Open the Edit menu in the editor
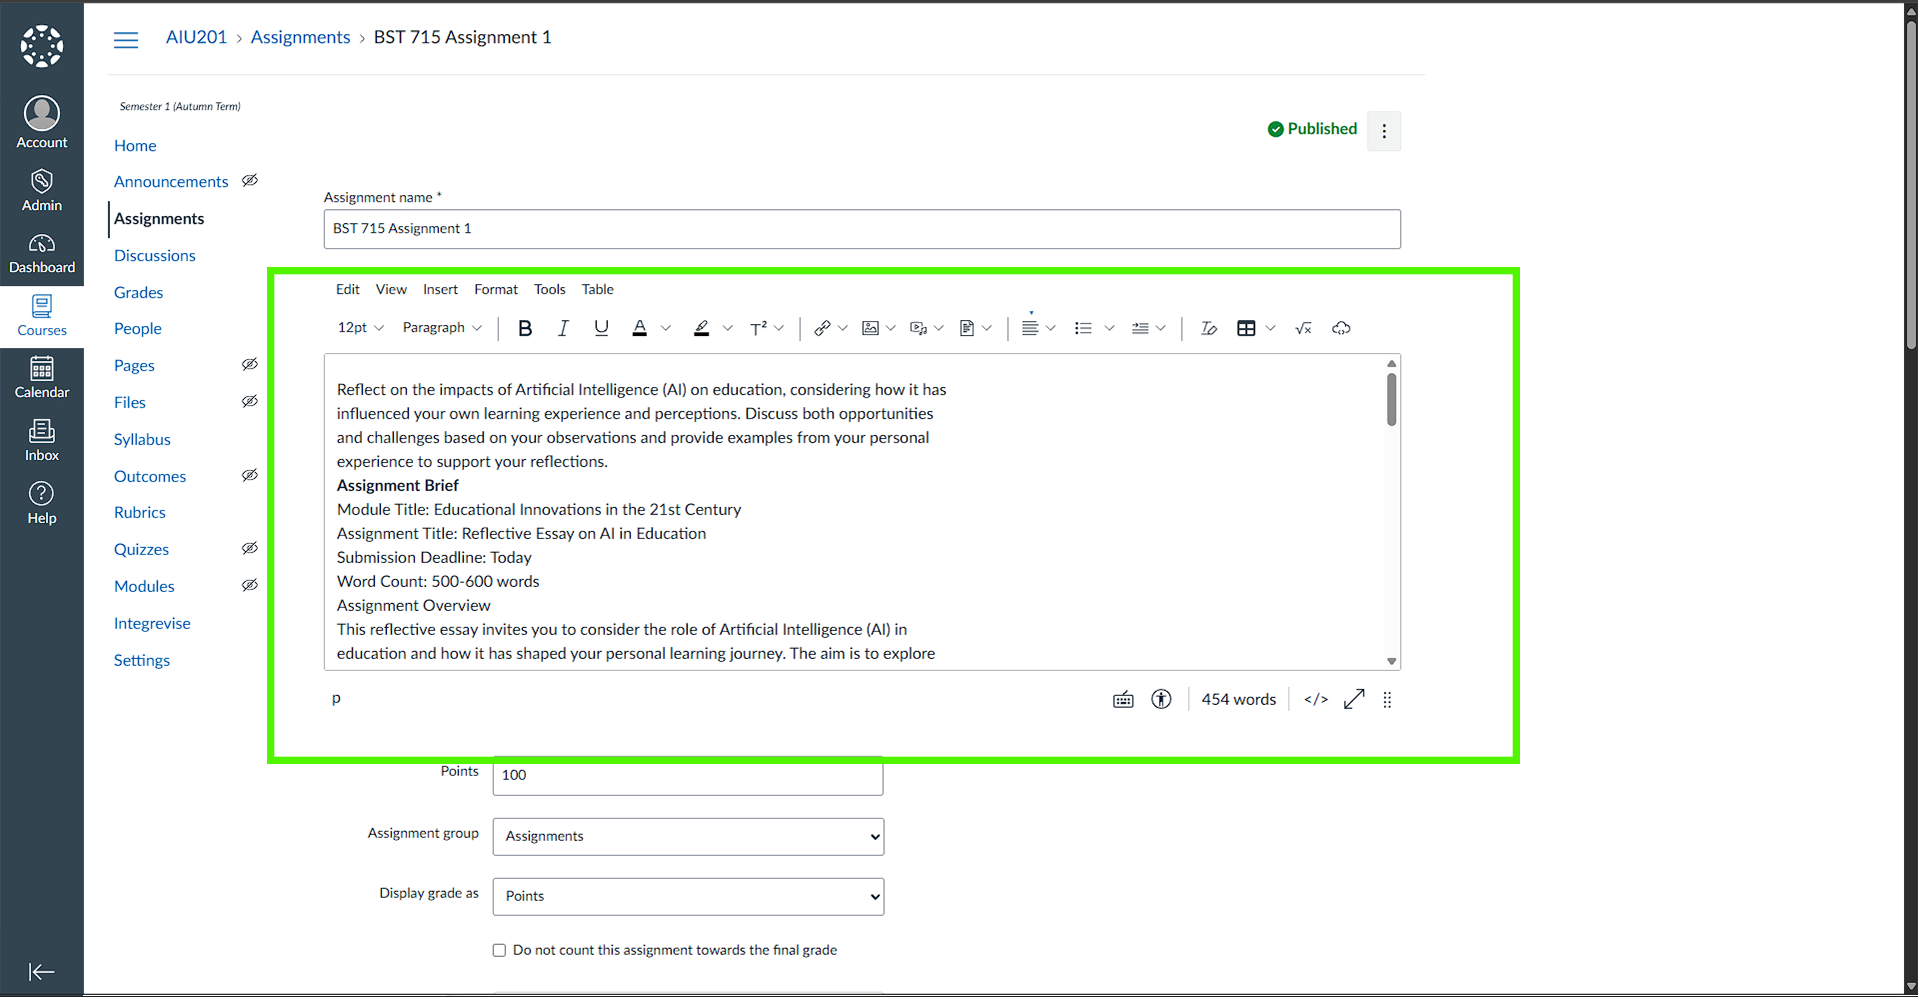This screenshot has width=1918, height=997. pyautogui.click(x=348, y=290)
